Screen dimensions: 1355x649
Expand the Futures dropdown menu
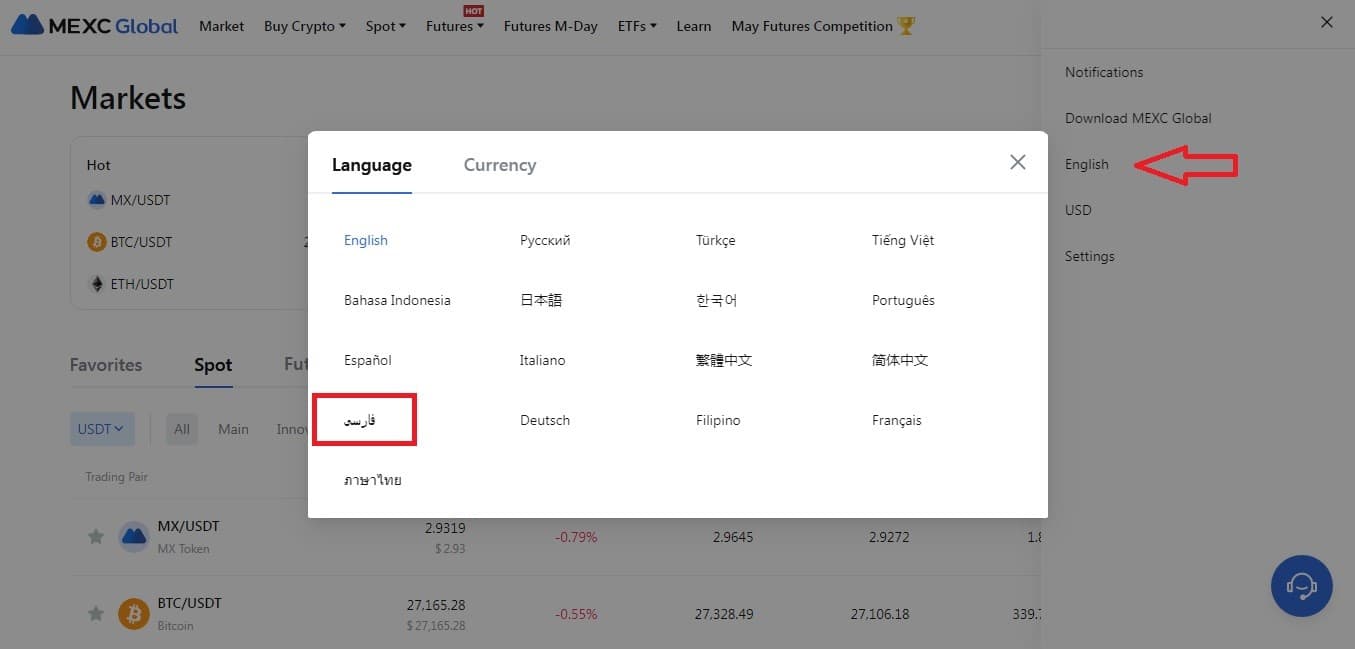[455, 26]
